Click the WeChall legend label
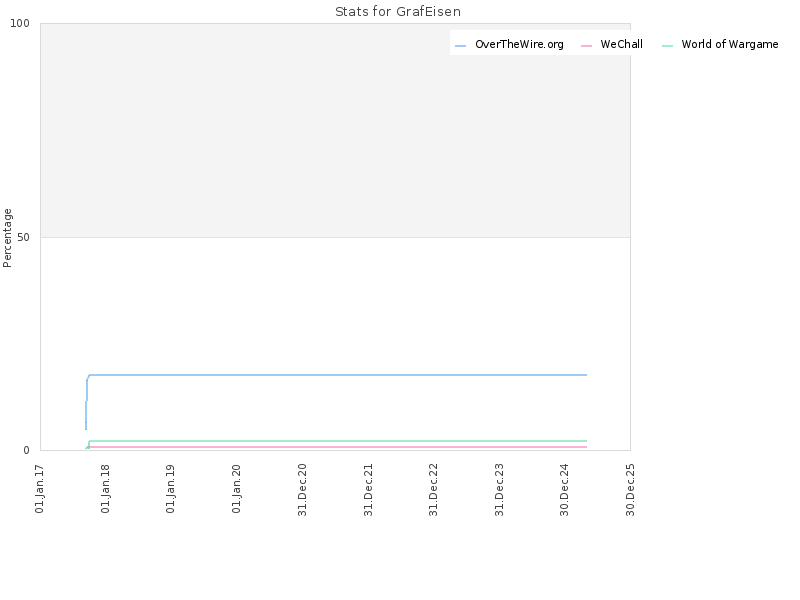 [x=621, y=44]
